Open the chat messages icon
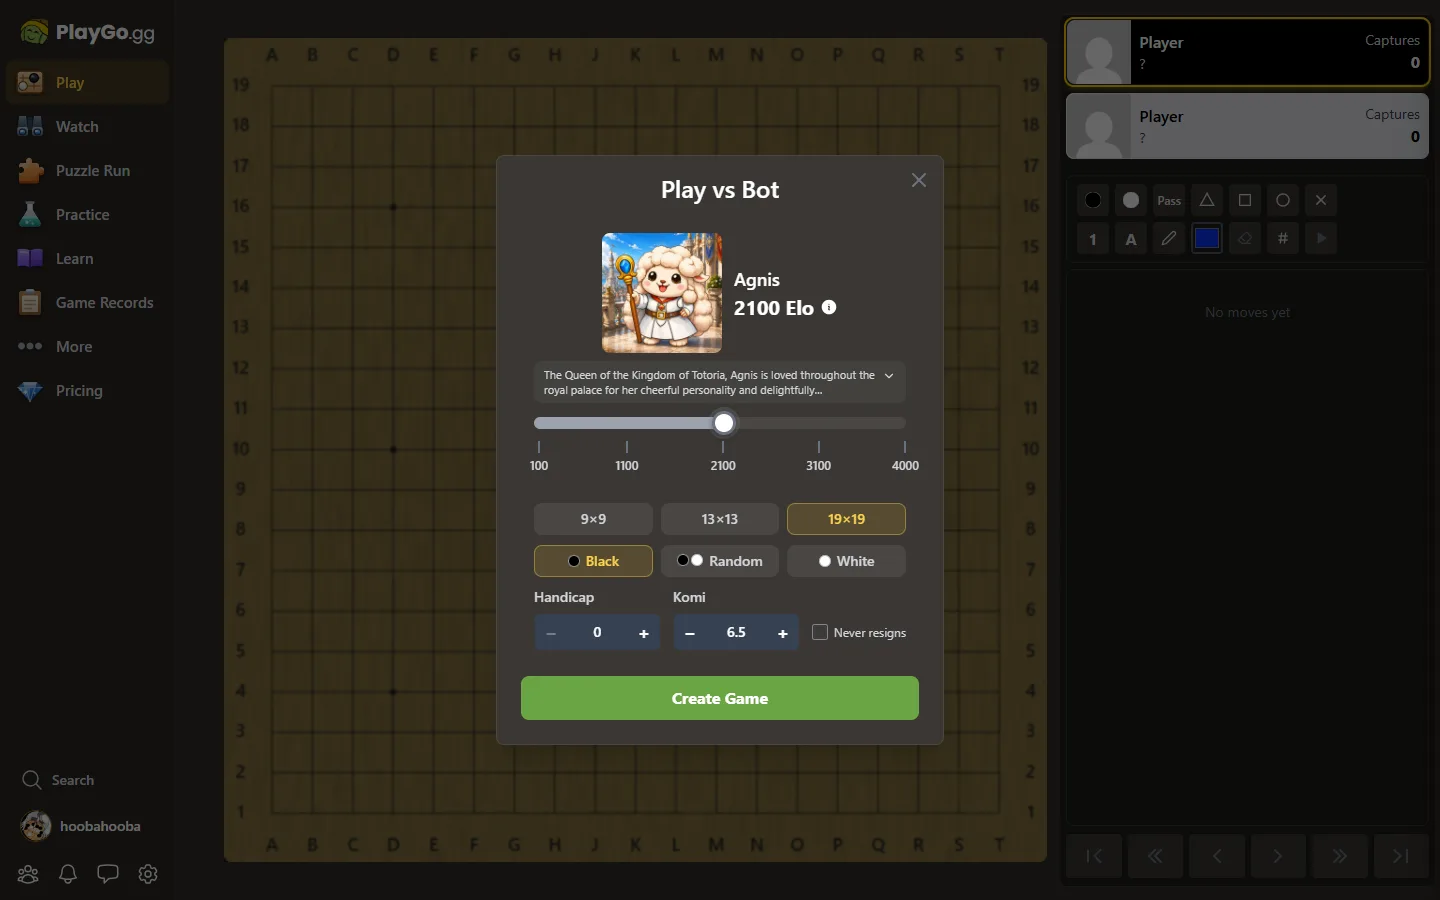1440x900 pixels. tap(108, 874)
